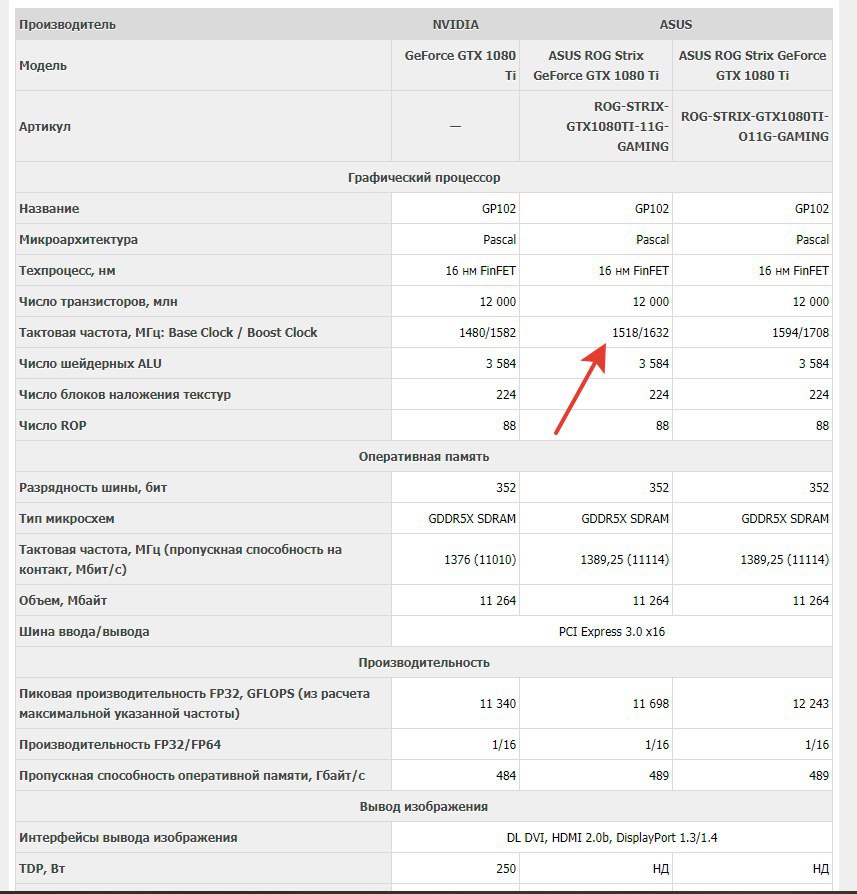Click 'Разрядность шины, бит' row label
857x894 pixels.
tap(93, 487)
